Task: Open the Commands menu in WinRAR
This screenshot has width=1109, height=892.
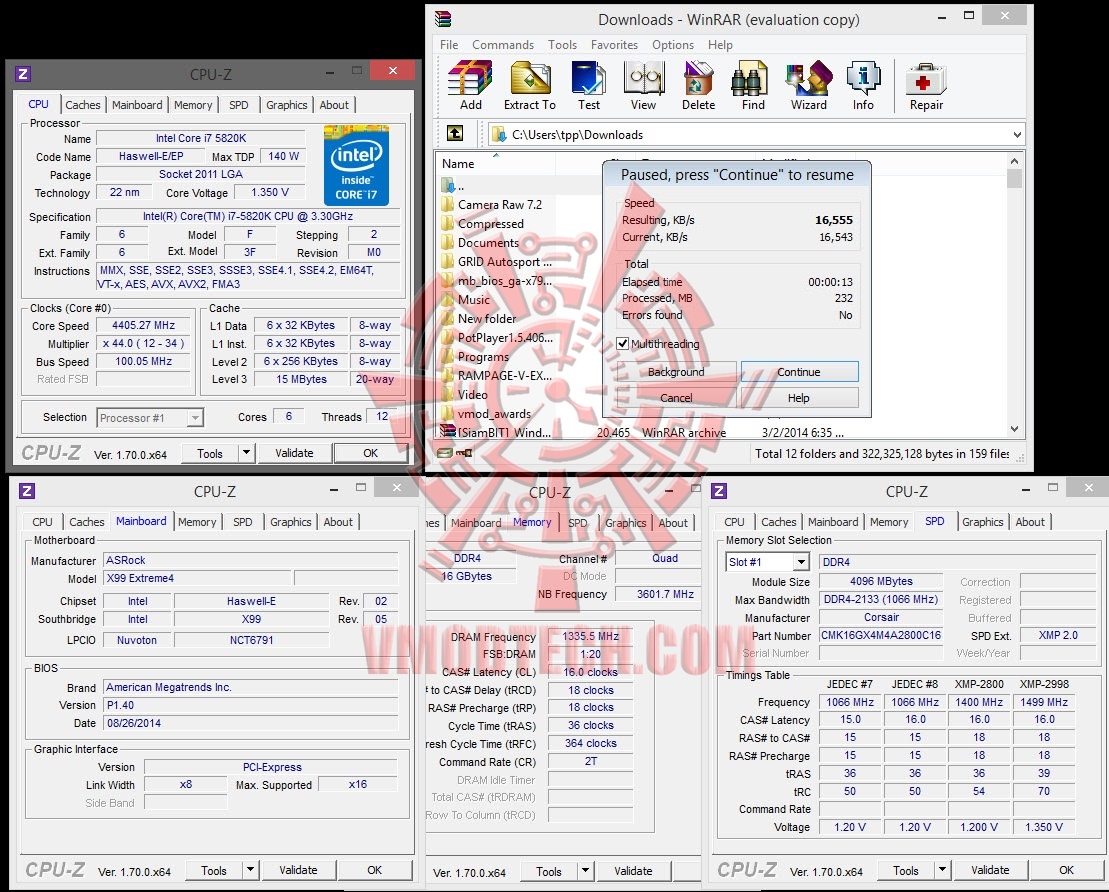Action: tap(503, 45)
